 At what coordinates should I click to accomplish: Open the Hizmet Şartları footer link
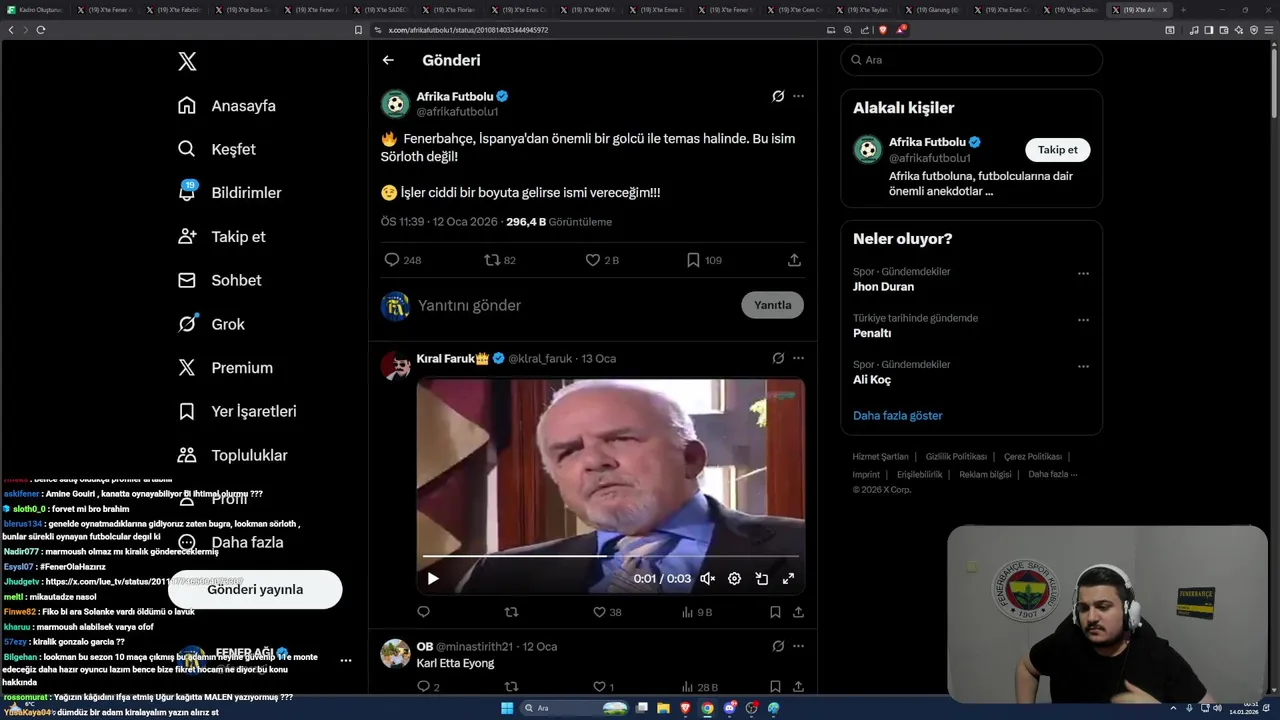point(881,456)
